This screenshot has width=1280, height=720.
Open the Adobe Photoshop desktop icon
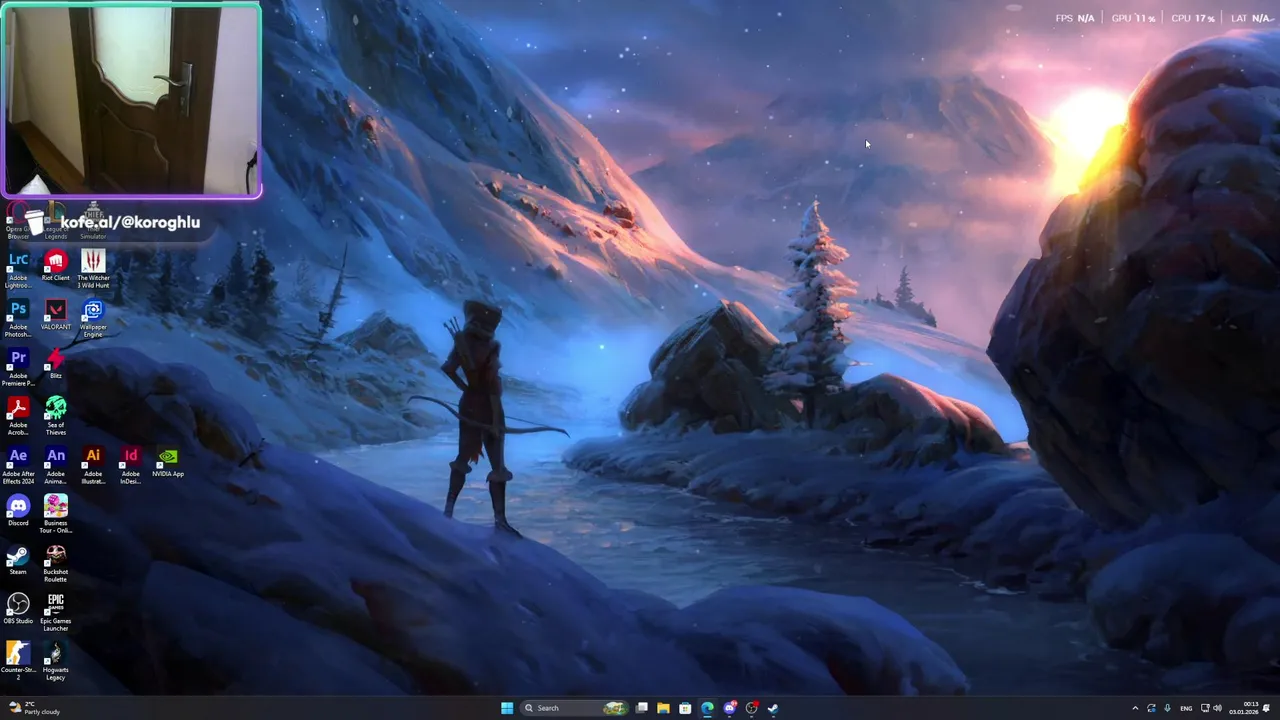coord(18,318)
